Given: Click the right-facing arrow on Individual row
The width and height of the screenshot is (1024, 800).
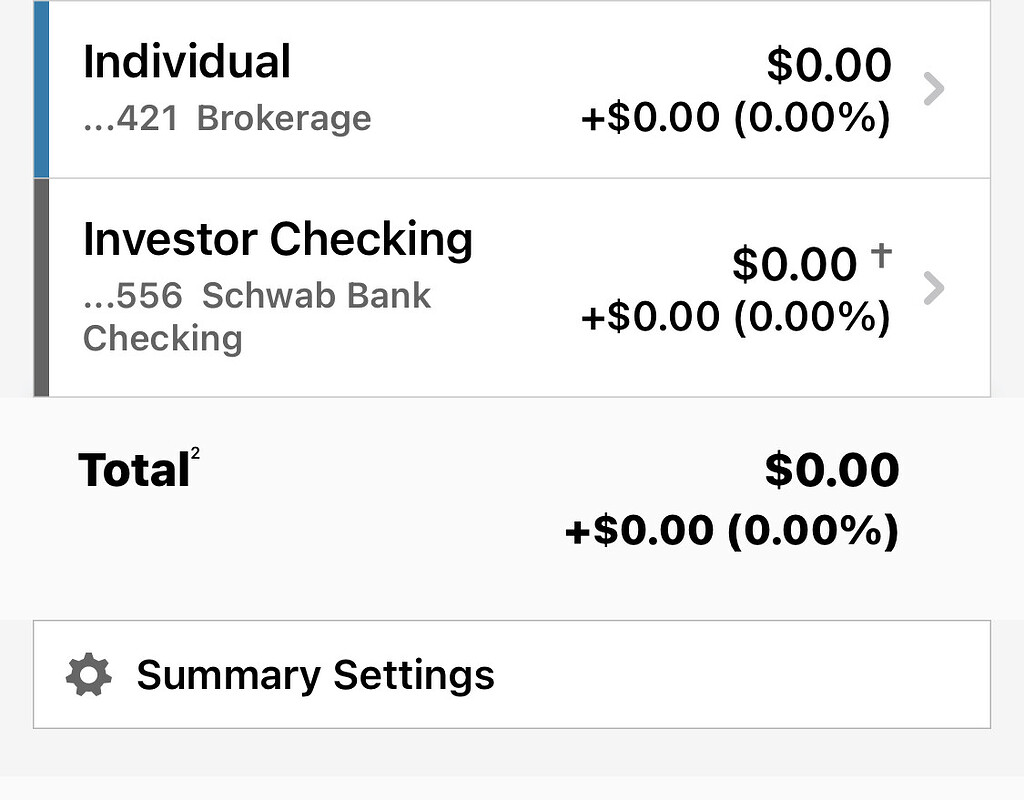Looking at the screenshot, I should pyautogui.click(x=933, y=88).
